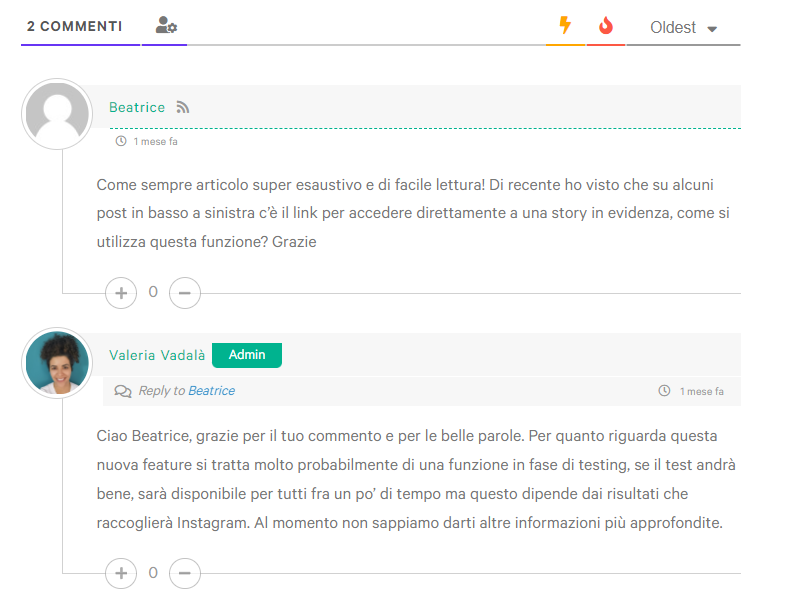Click the vote count zero under Beatrice's comment
The width and height of the screenshot is (808, 600).
[152, 292]
